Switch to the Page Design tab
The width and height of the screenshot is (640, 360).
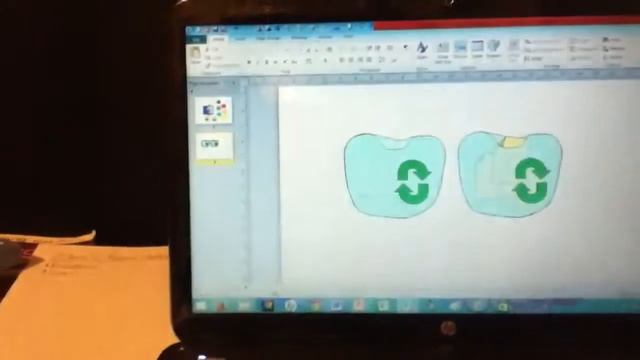click(268, 38)
